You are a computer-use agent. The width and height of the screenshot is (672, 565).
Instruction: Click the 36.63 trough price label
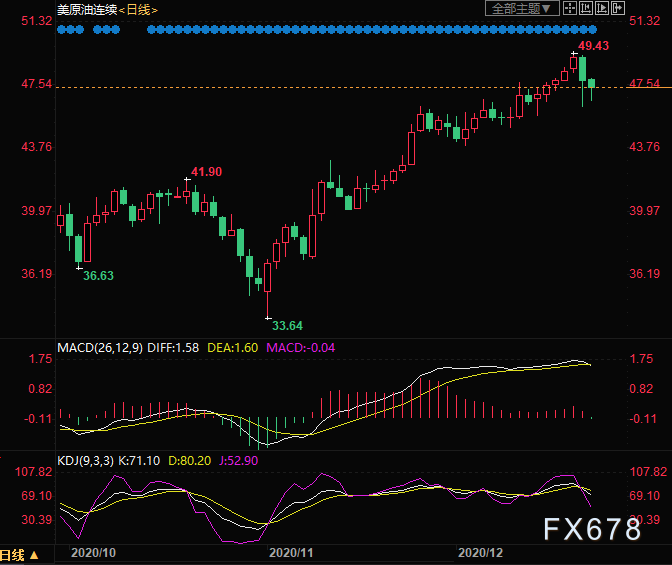tap(98, 275)
